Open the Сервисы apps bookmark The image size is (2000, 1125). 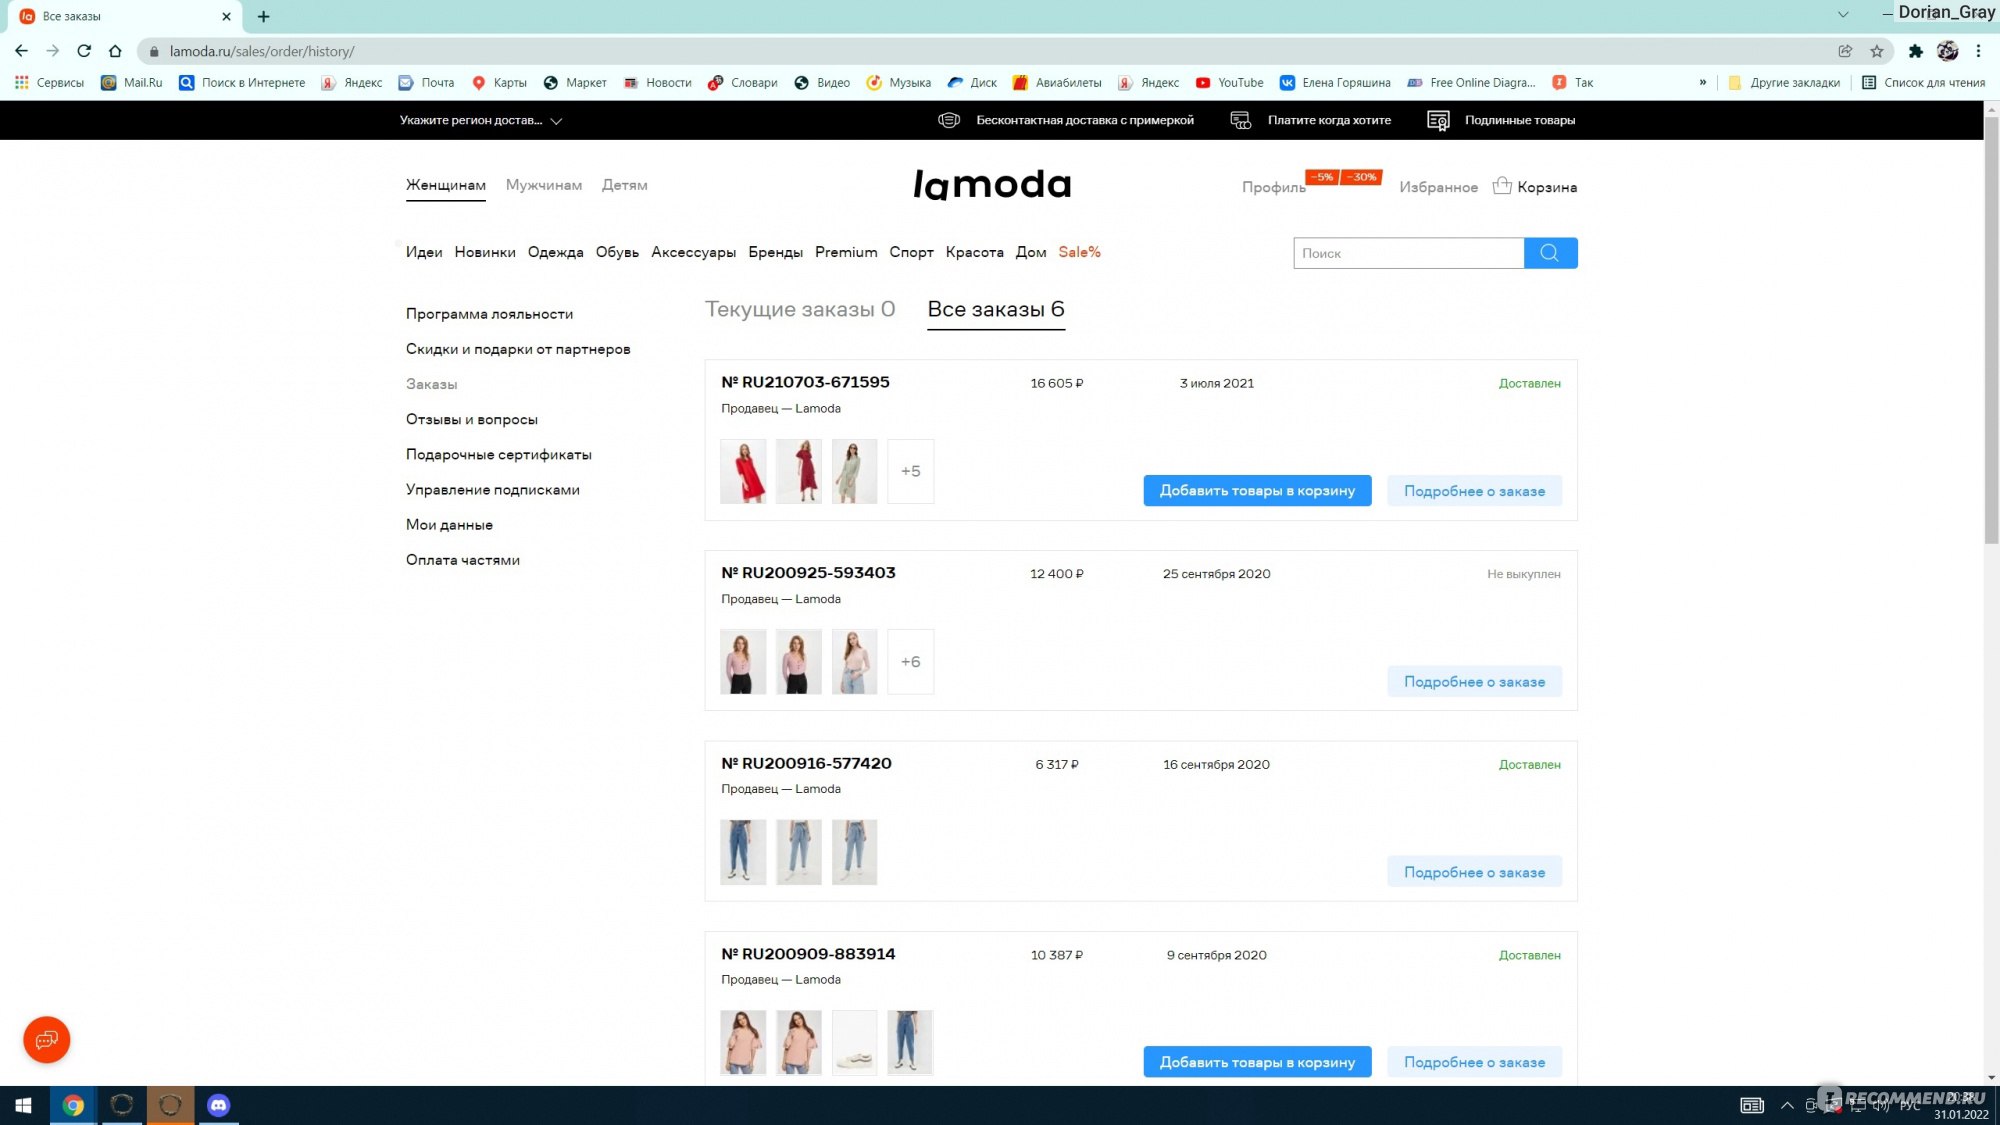point(49,83)
